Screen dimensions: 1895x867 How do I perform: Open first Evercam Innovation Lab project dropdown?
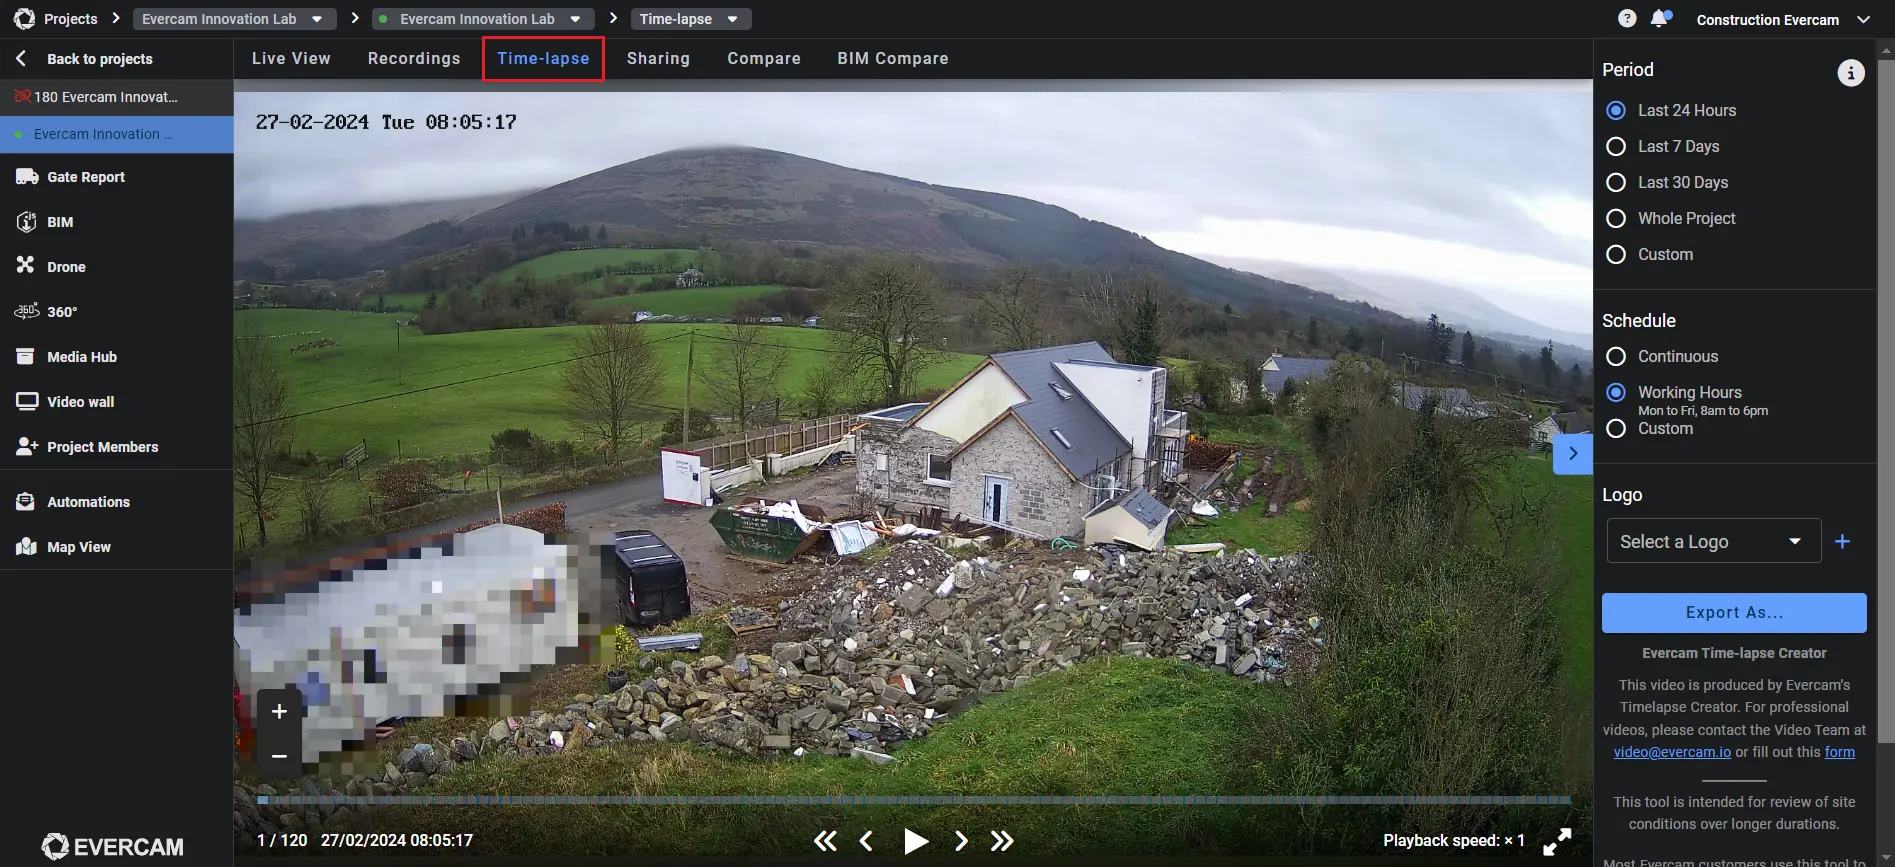(x=234, y=19)
